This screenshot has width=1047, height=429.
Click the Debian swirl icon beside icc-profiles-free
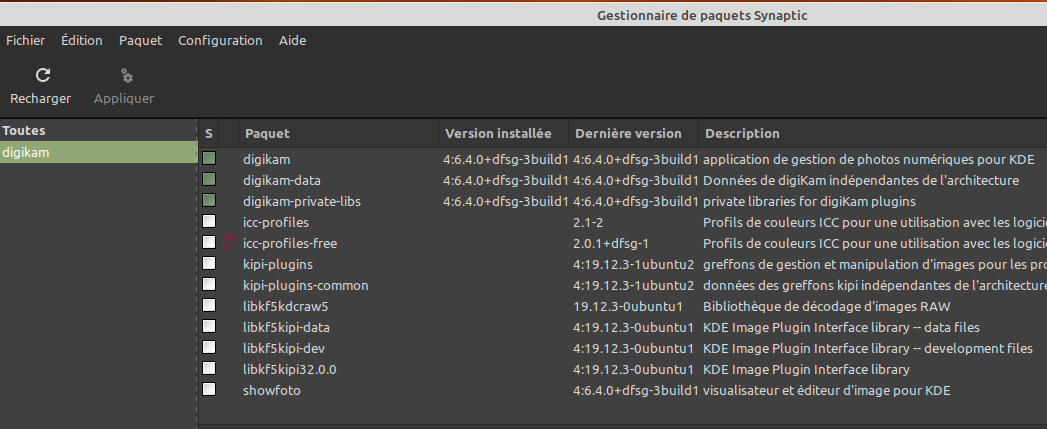tap(228, 243)
